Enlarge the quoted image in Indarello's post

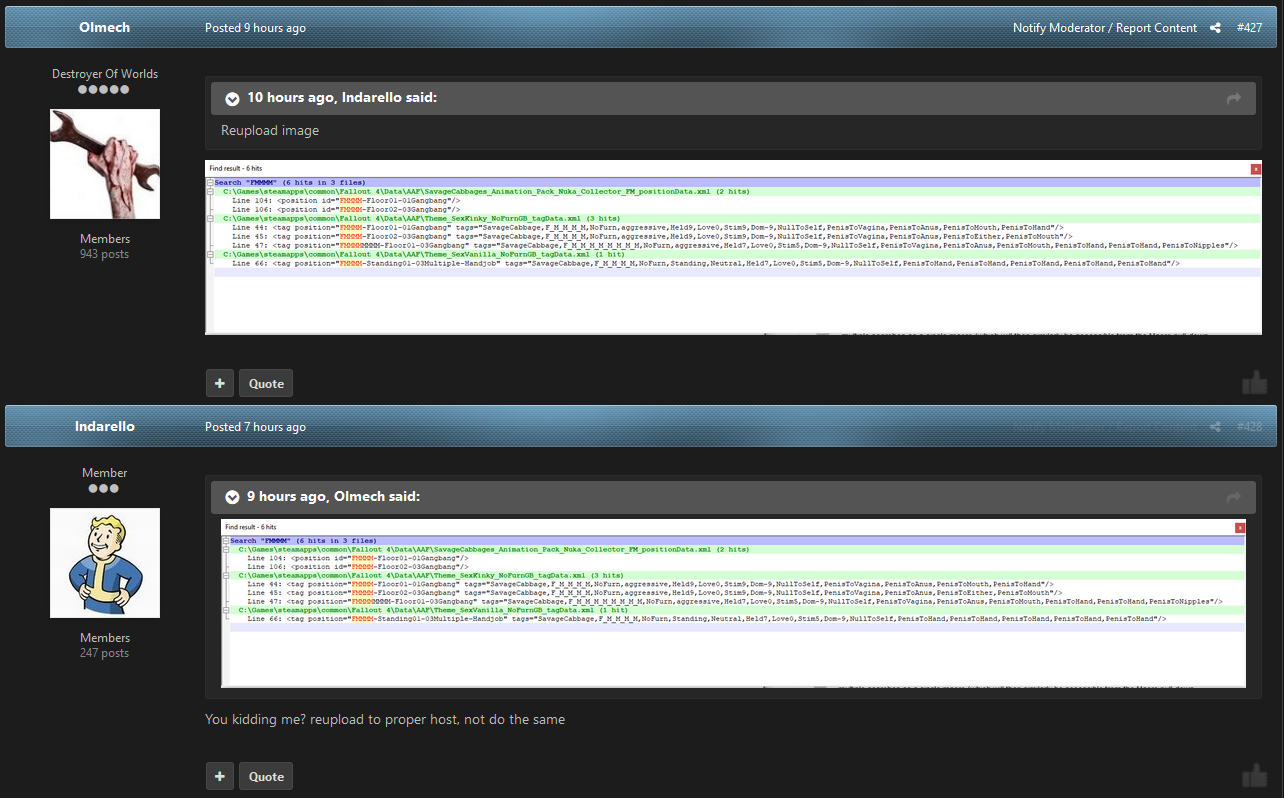[x=733, y=603]
